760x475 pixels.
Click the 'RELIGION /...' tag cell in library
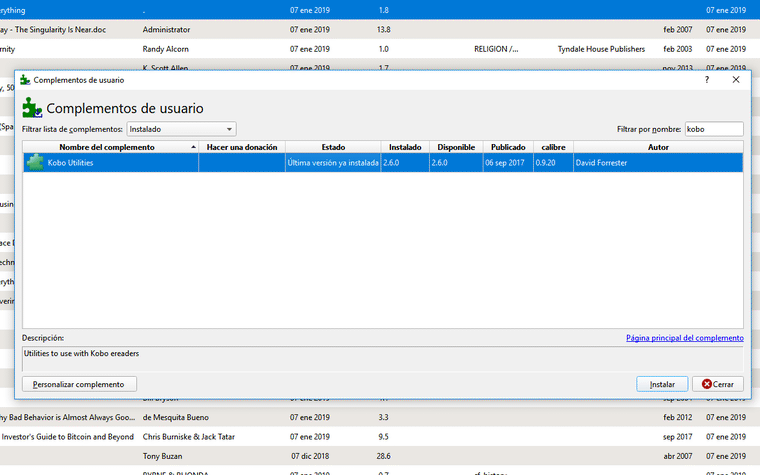496,49
